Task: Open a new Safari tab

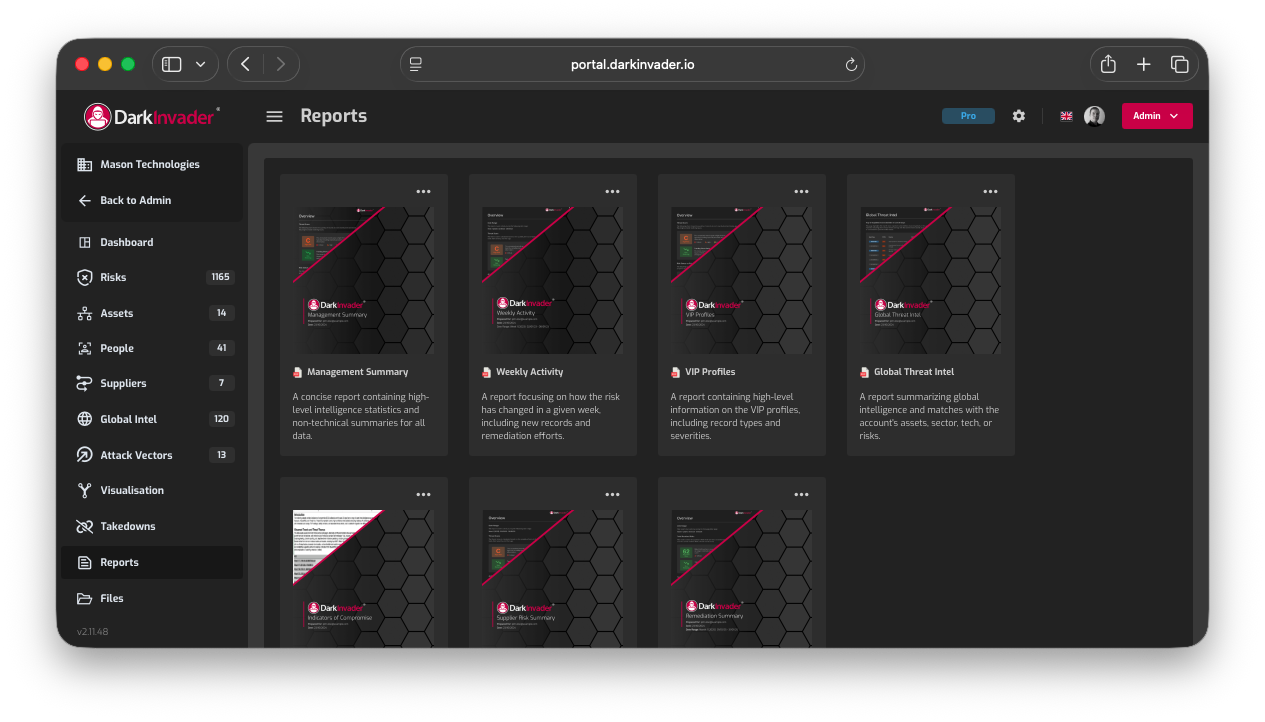Action: tap(1144, 64)
